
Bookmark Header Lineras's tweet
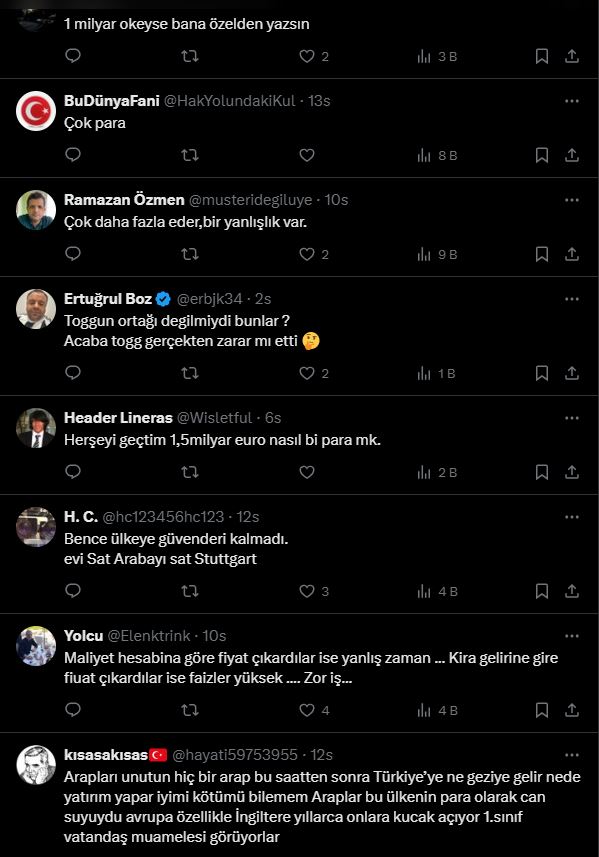click(542, 472)
